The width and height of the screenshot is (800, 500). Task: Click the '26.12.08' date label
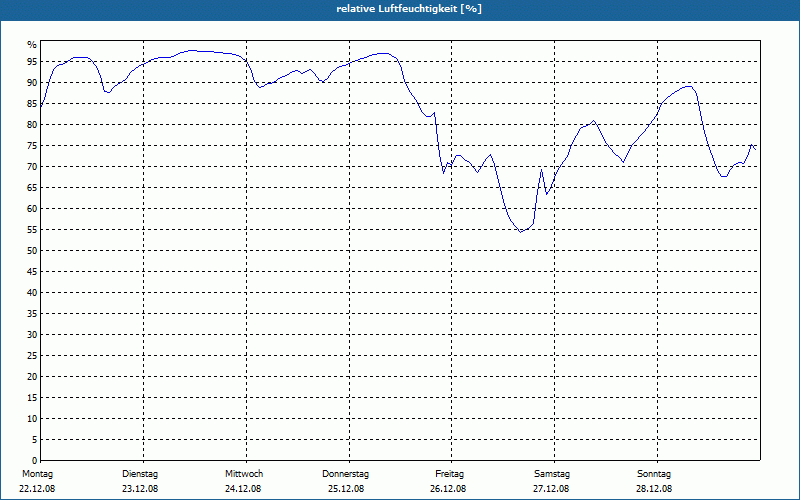[448, 489]
